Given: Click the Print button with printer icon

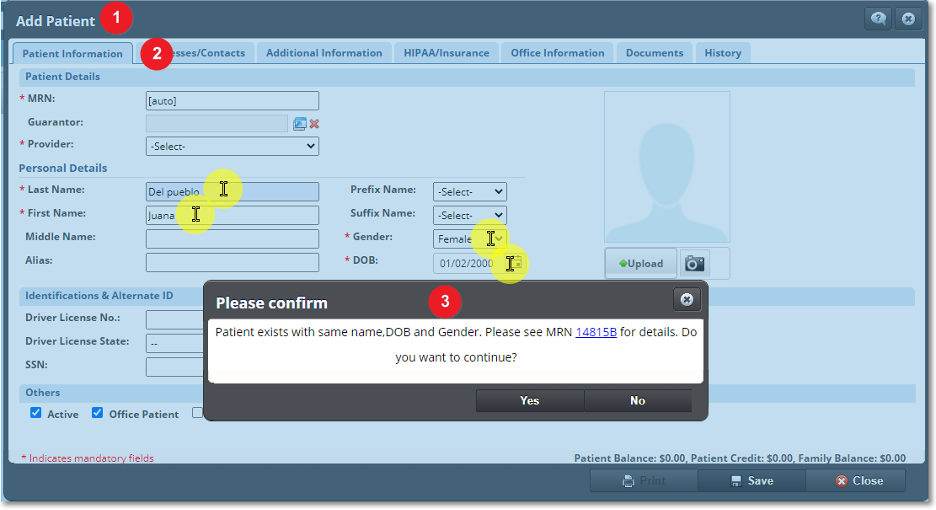Looking at the screenshot, I should click(x=643, y=481).
